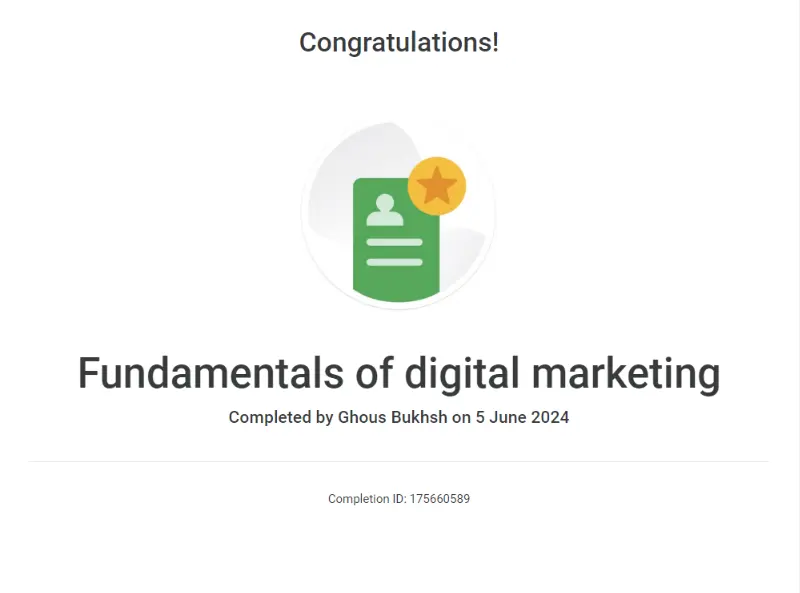Image resolution: width=800 pixels, height=593 pixels.
Task: Click the horizontal divider line below the completion line
Action: (398, 461)
